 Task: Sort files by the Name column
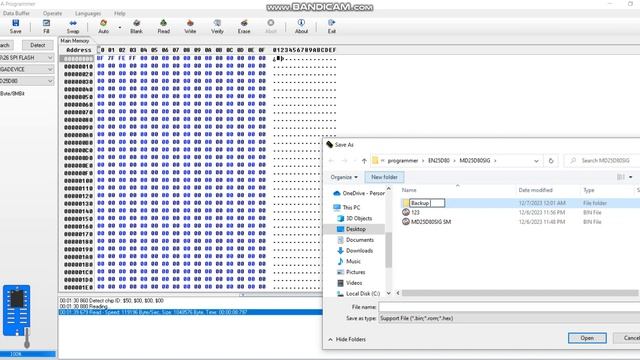pos(409,190)
